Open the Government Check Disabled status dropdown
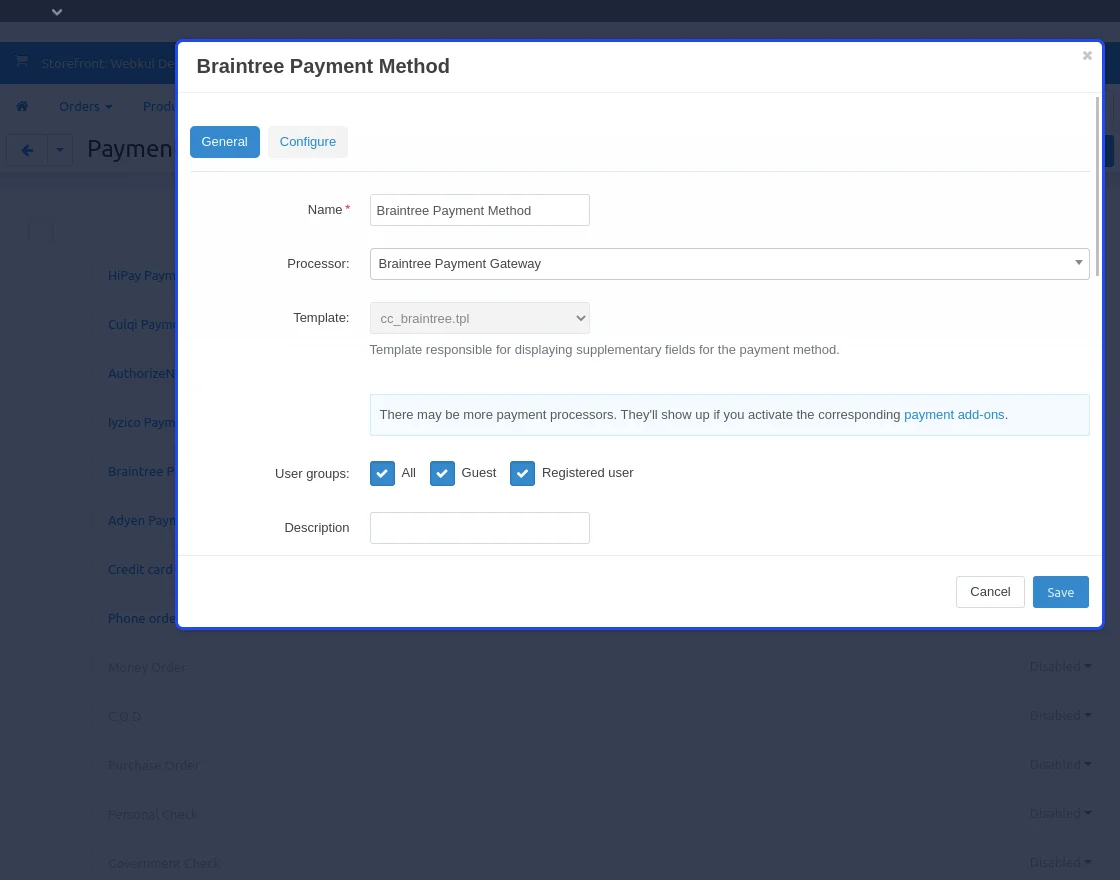 tap(1060, 863)
